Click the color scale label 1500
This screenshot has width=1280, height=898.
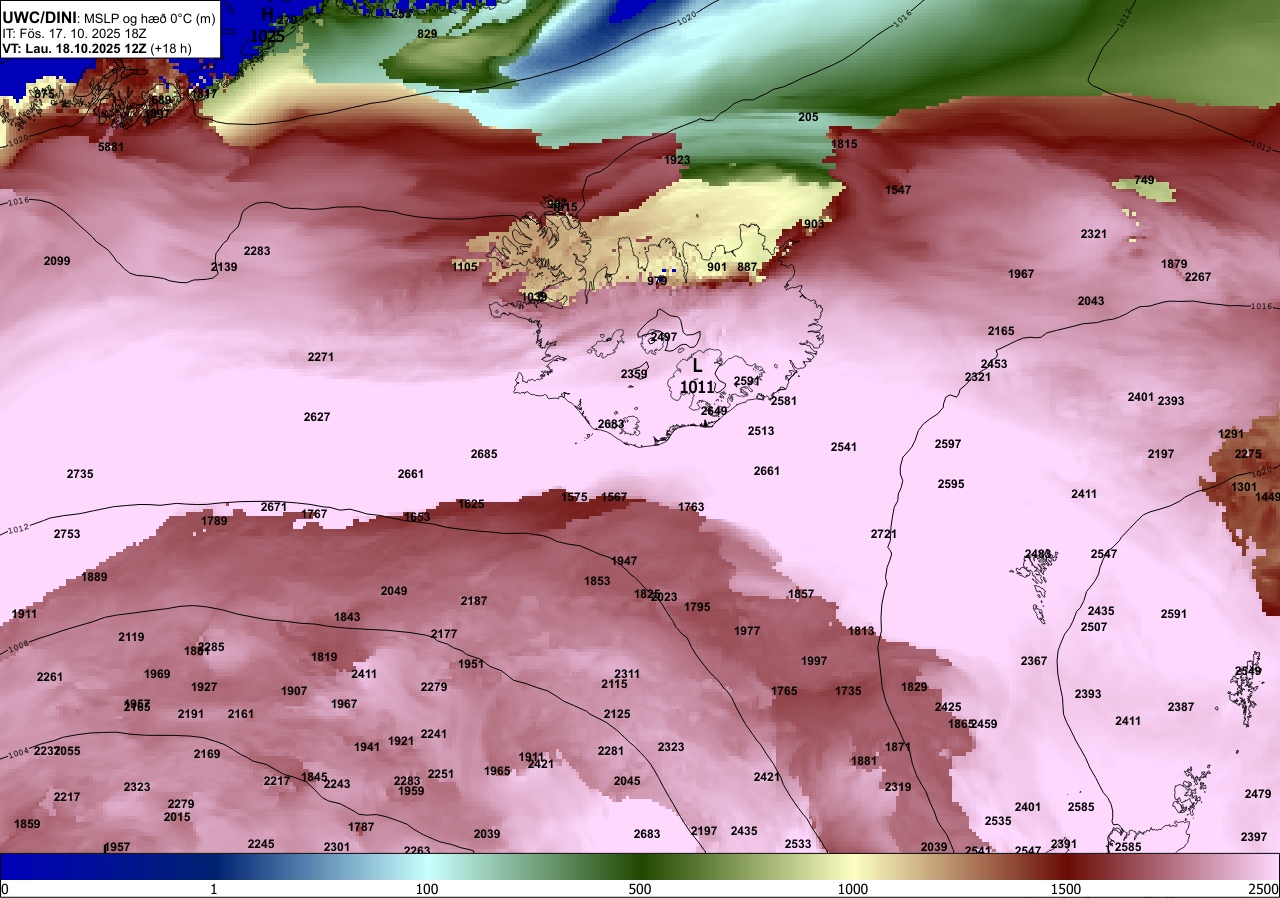[x=1066, y=889]
